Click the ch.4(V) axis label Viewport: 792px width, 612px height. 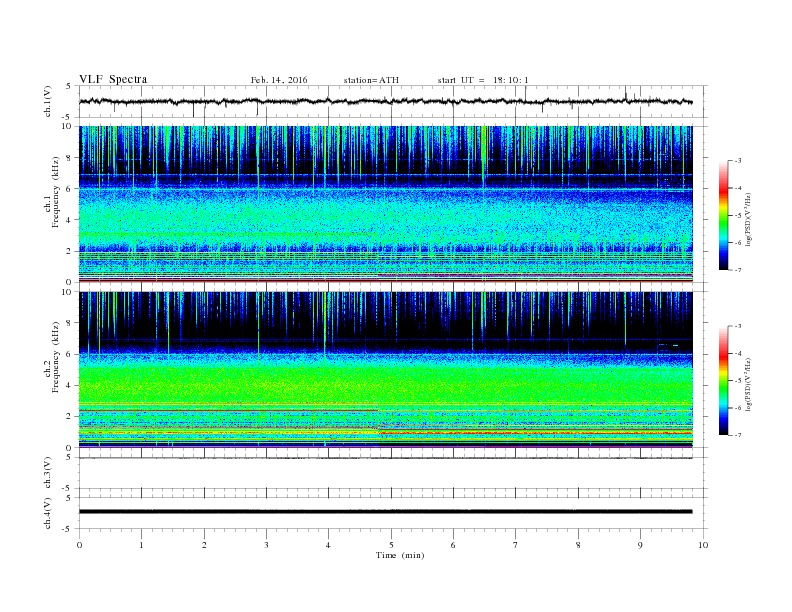pyautogui.click(x=48, y=513)
